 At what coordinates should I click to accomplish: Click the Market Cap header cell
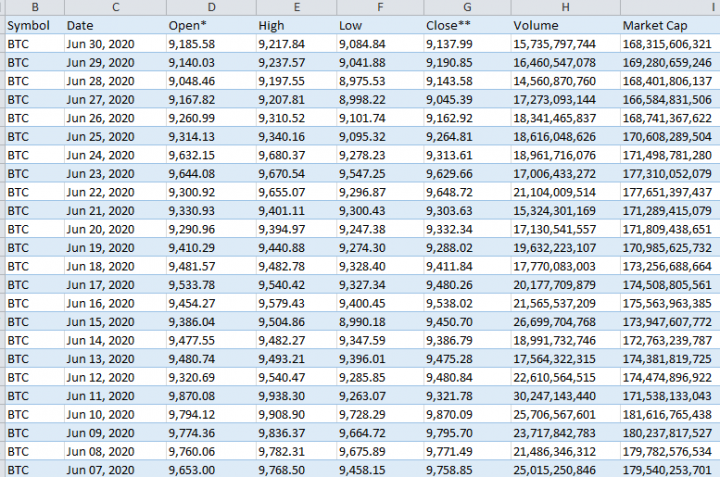[x=670, y=25]
